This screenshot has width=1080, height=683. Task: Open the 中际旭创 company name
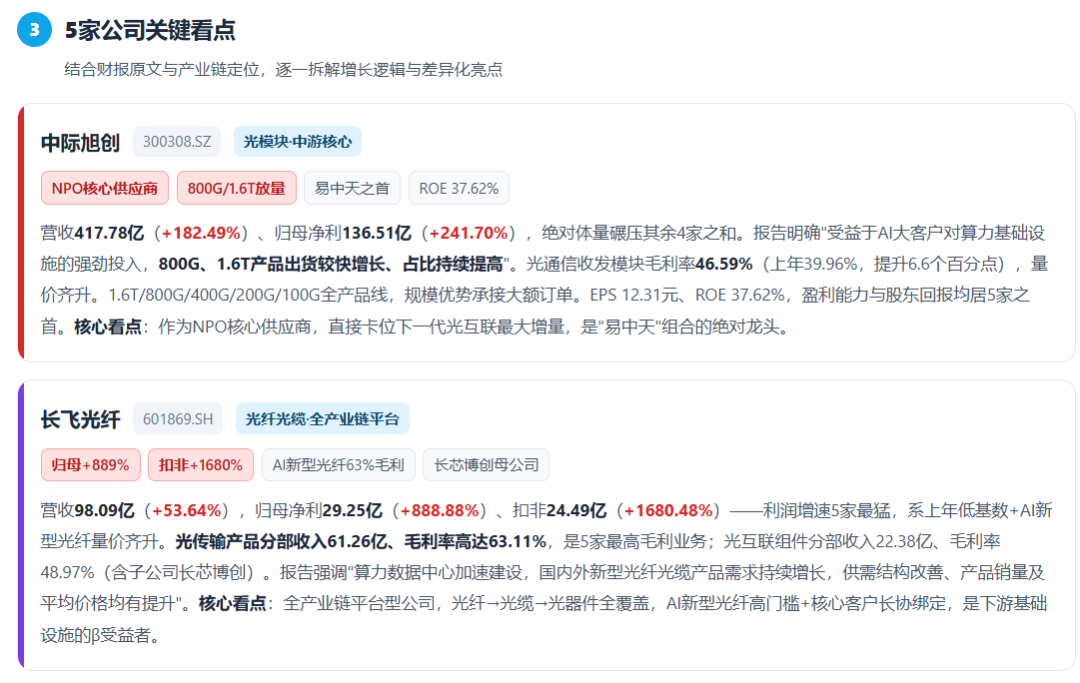pos(80,143)
